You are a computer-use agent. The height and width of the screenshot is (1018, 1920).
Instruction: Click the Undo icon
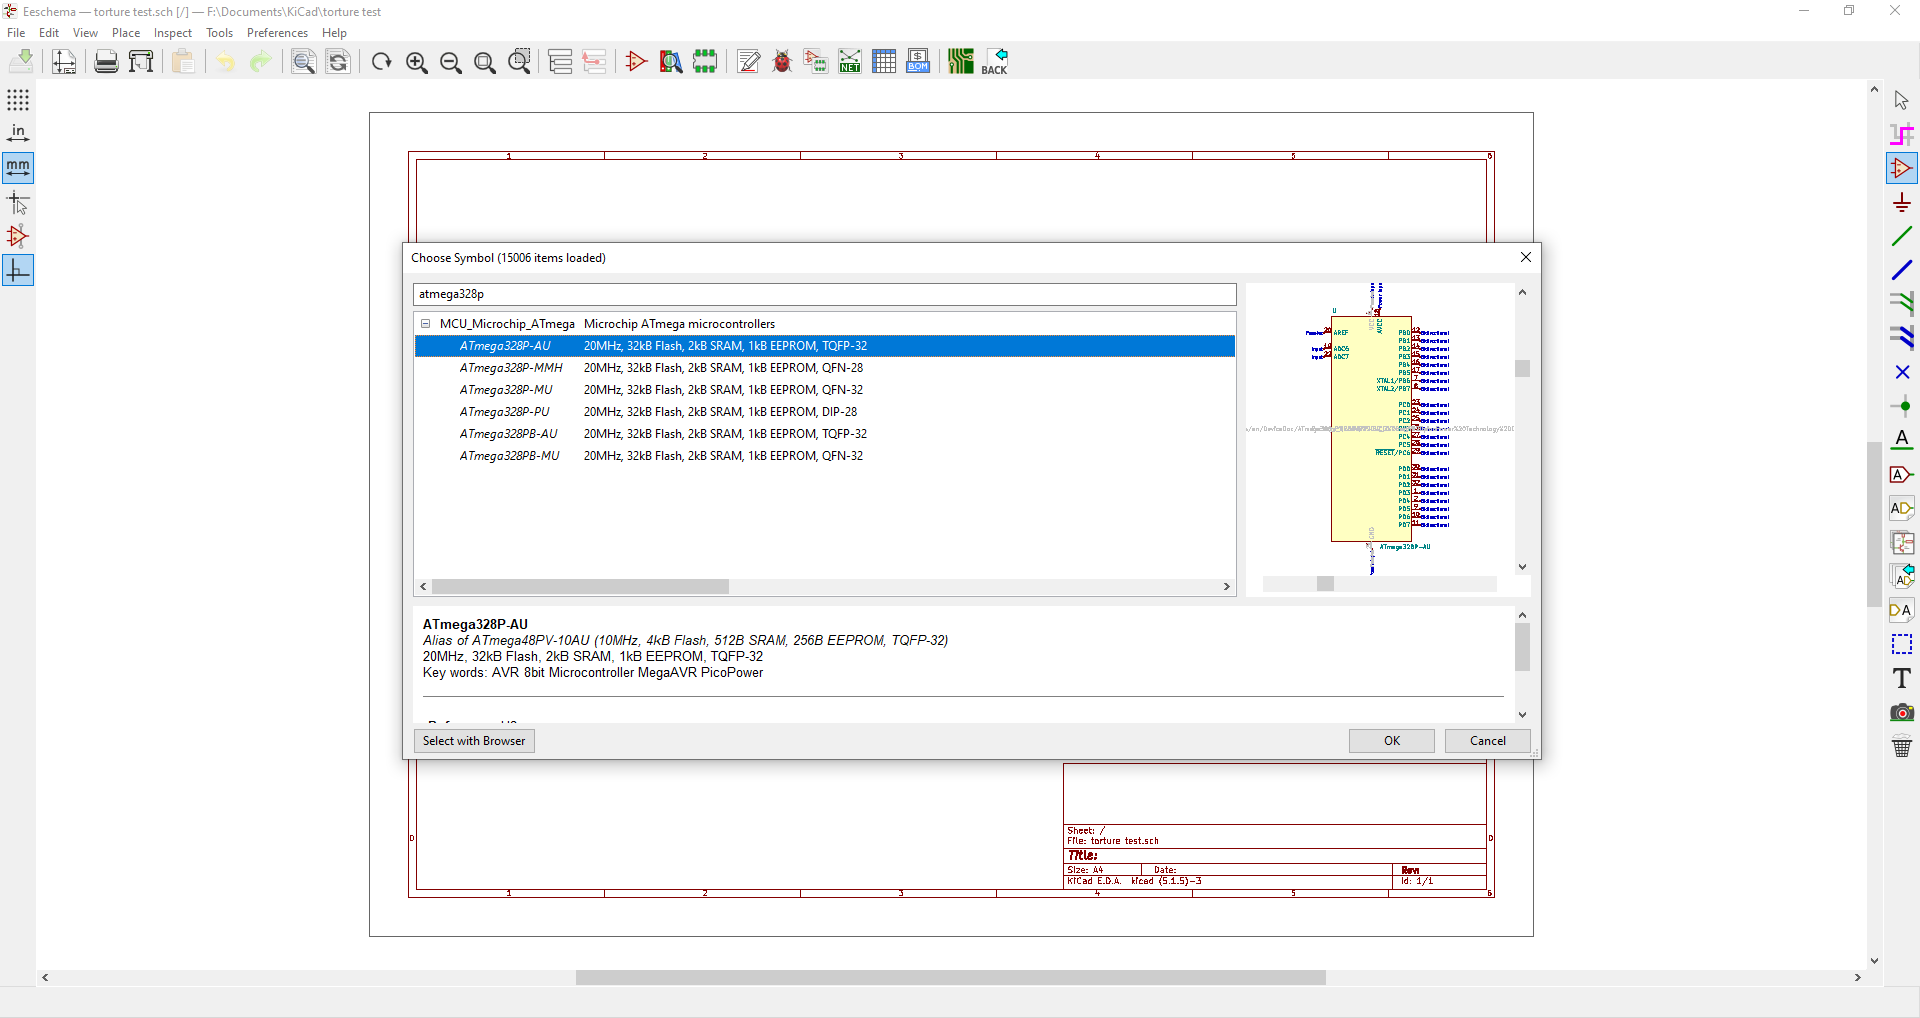coord(226,62)
